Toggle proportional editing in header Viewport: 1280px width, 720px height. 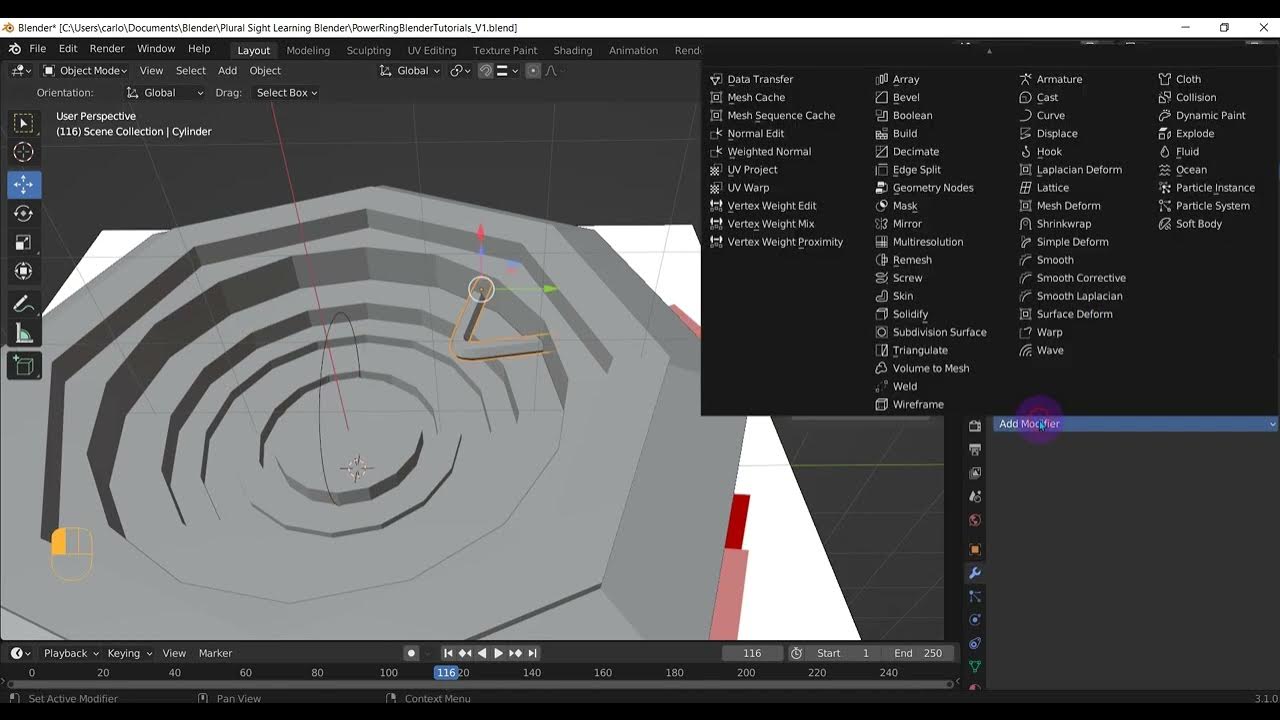point(533,71)
